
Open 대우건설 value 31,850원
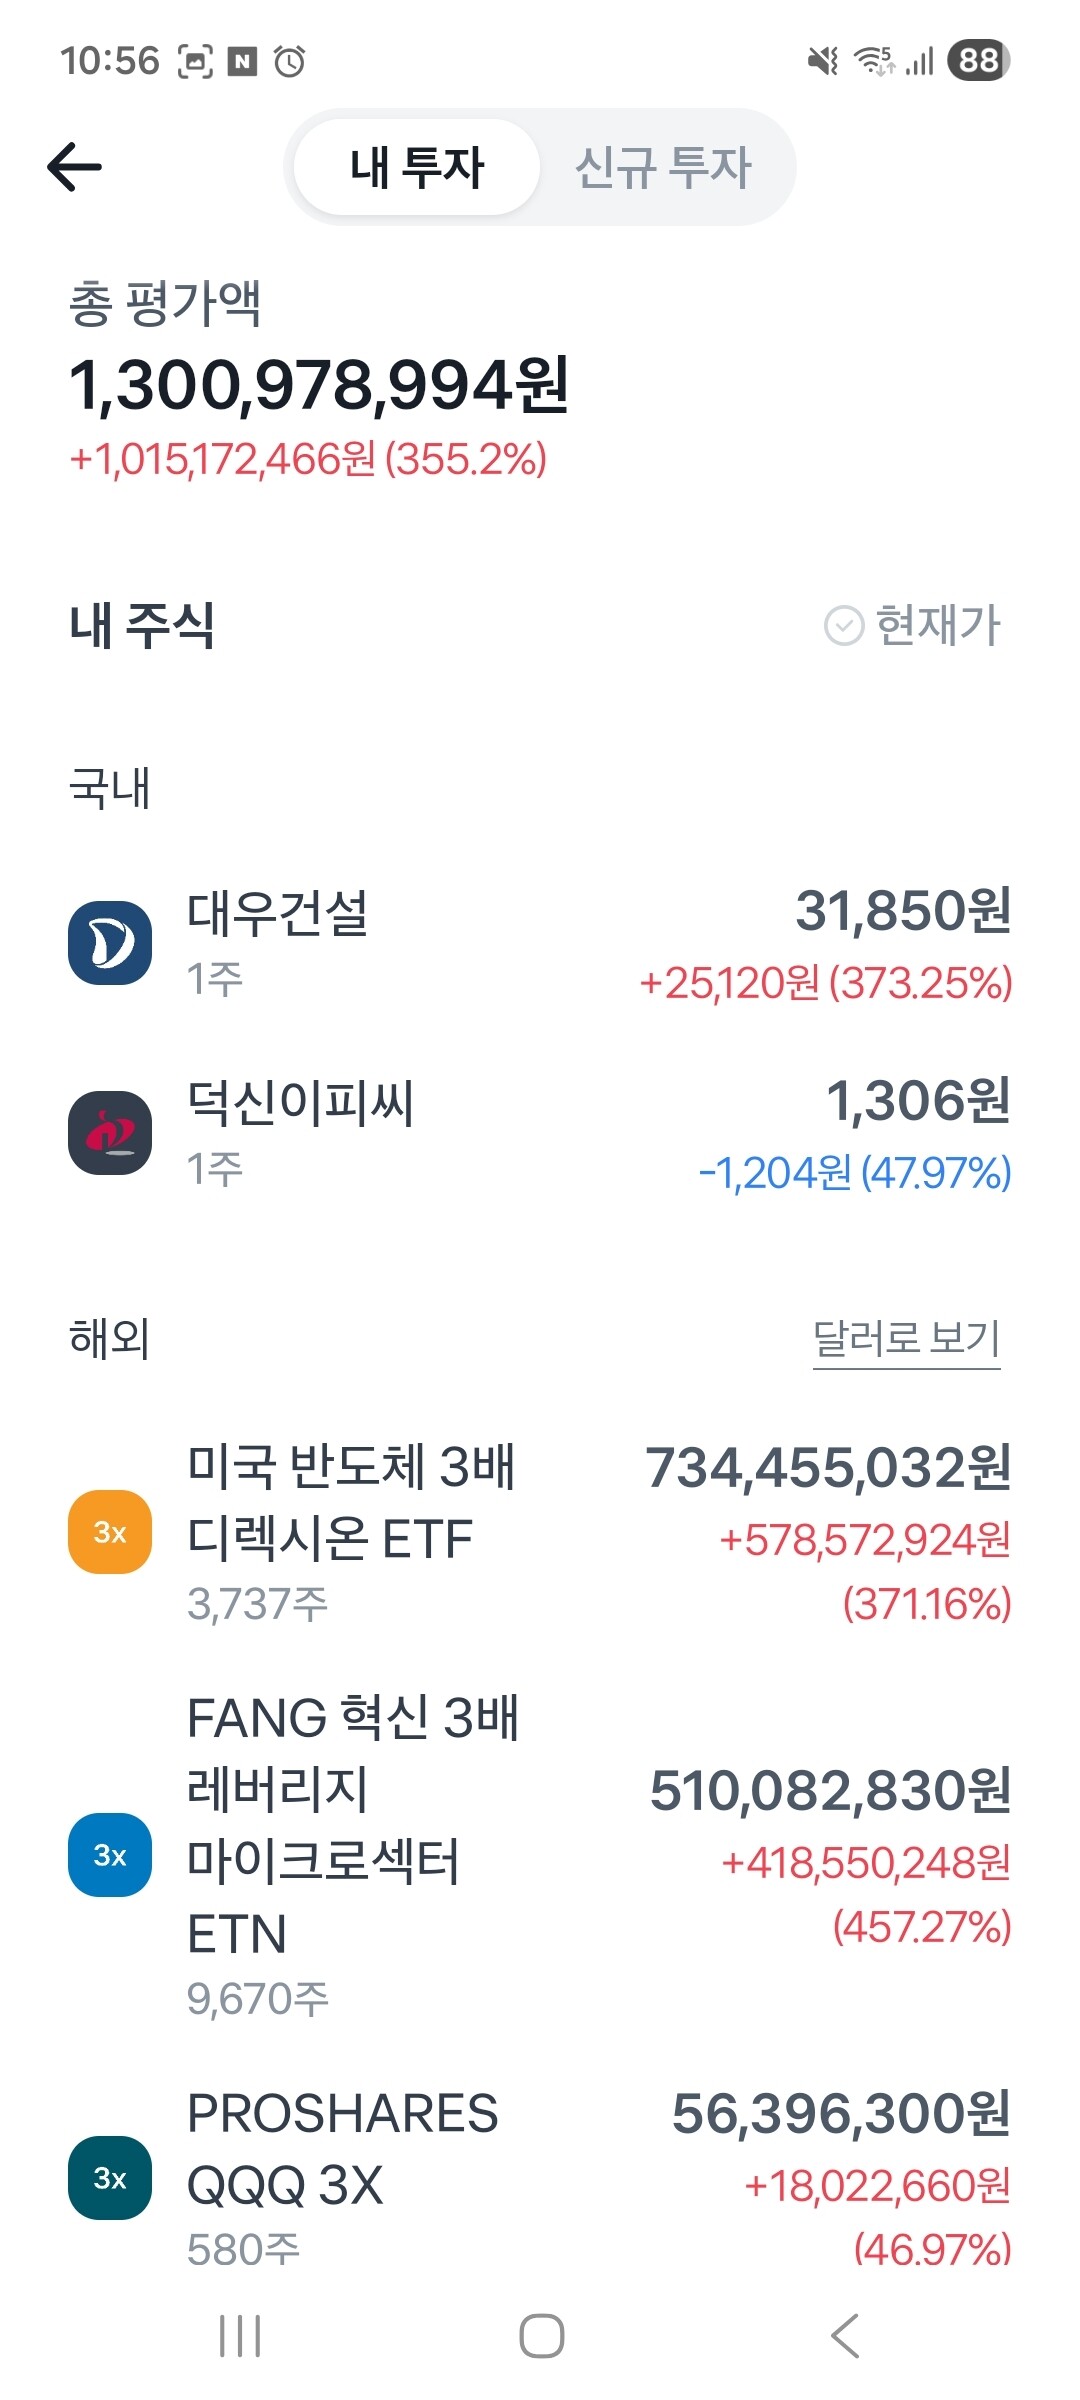[903, 911]
